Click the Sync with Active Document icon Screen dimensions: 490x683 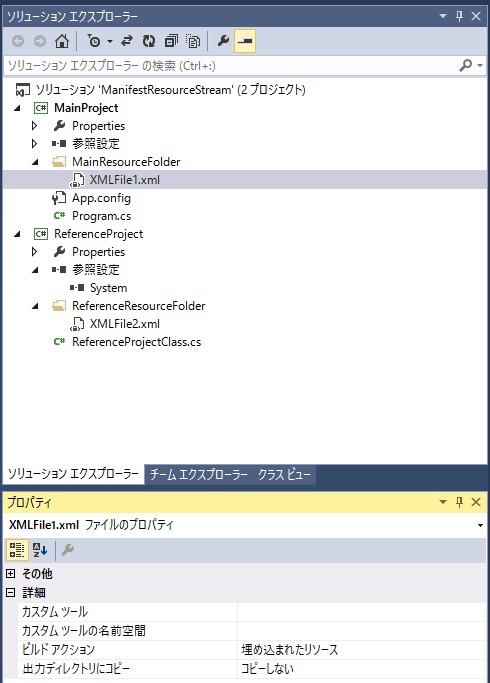[127, 41]
